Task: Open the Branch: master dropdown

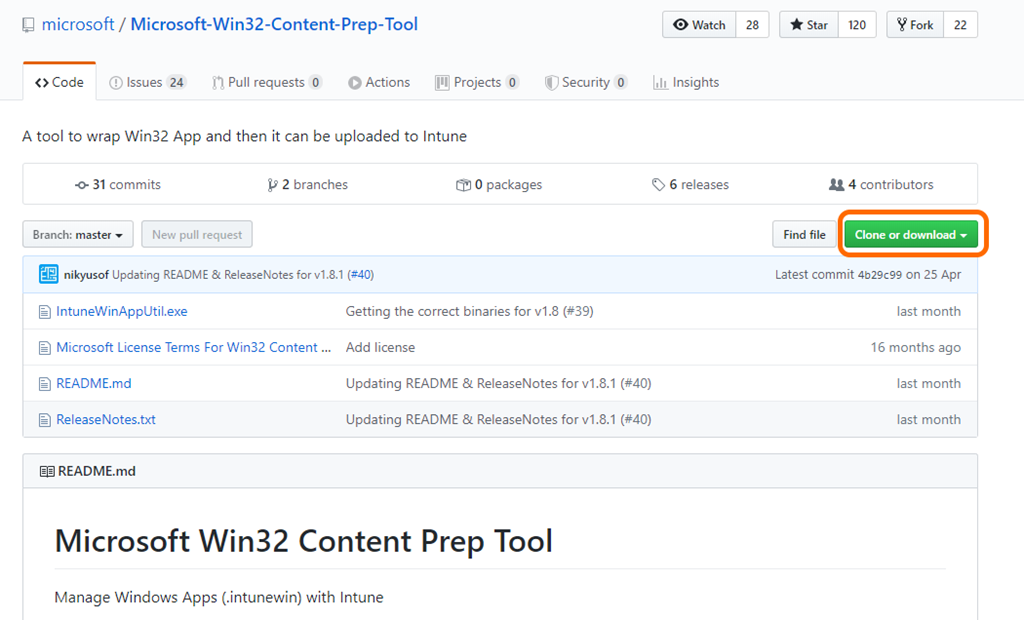Action: (x=78, y=235)
